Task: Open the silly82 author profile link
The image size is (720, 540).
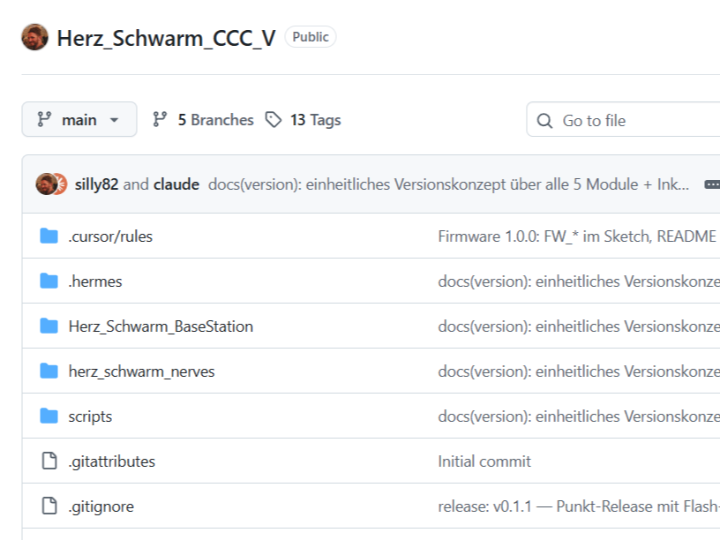Action: pyautogui.click(x=96, y=185)
